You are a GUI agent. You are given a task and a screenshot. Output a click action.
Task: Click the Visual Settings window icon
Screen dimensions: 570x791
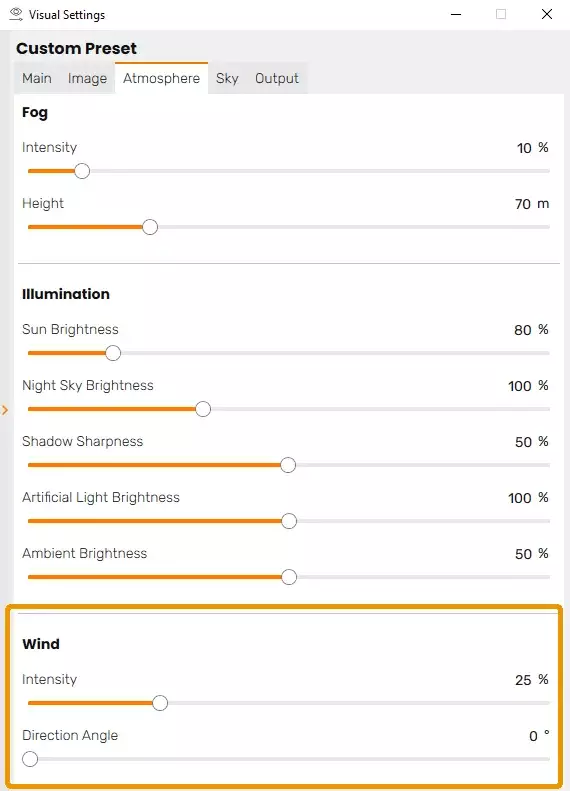(16, 14)
